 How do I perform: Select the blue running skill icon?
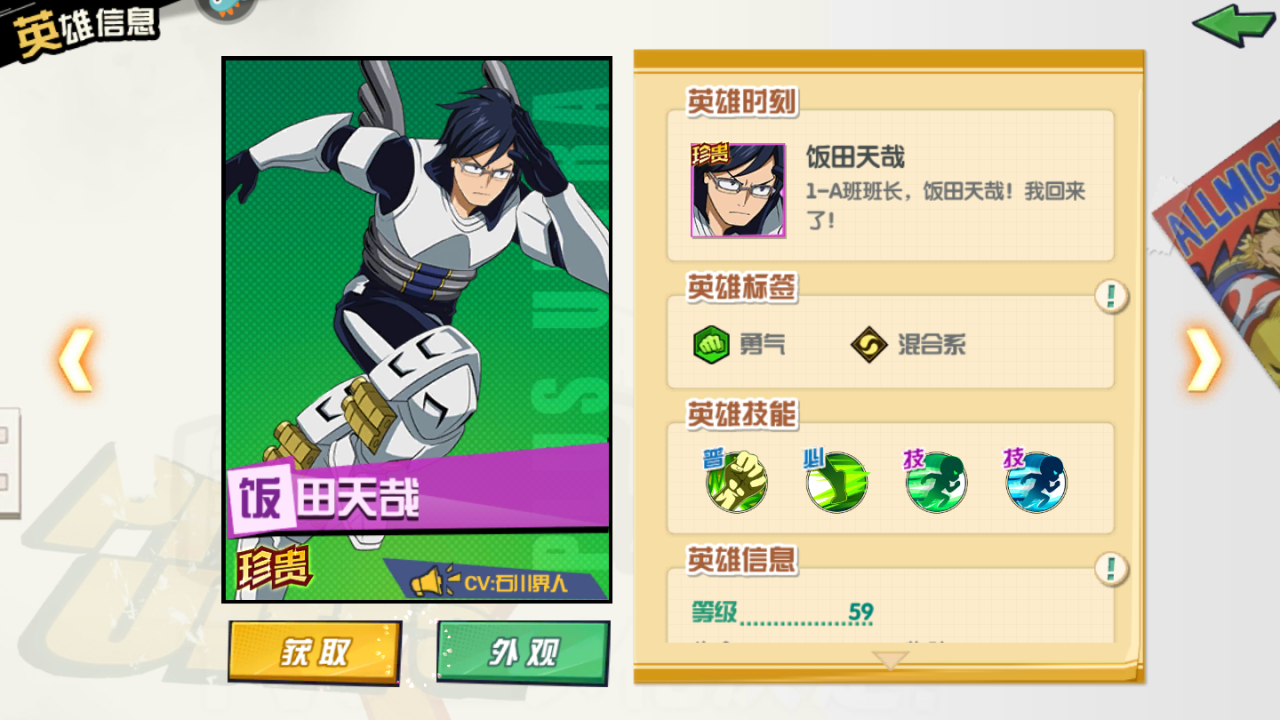coord(1036,481)
